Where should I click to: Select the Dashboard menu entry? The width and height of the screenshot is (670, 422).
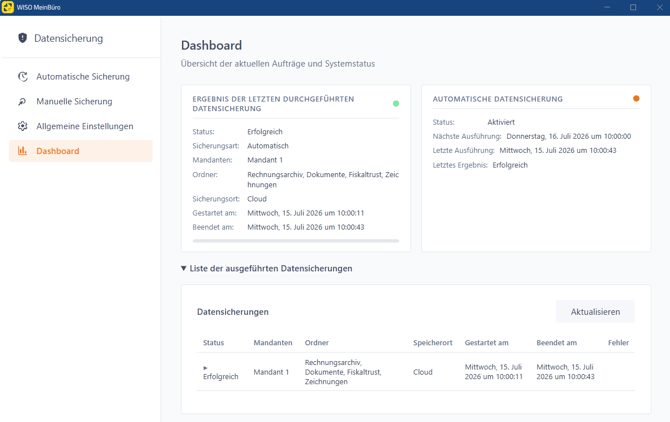81,151
